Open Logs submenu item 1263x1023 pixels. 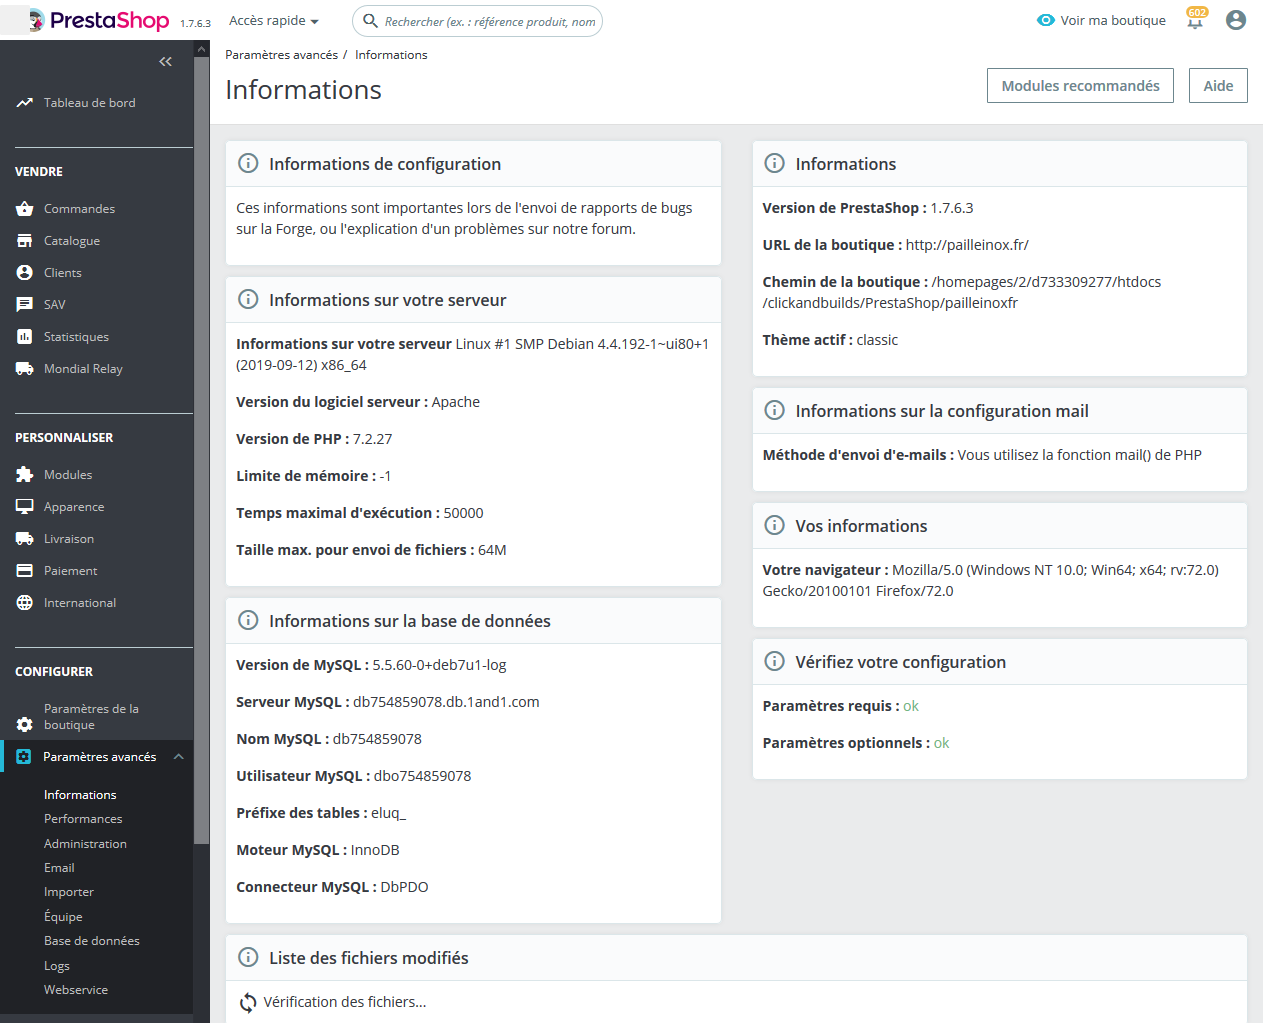[57, 966]
